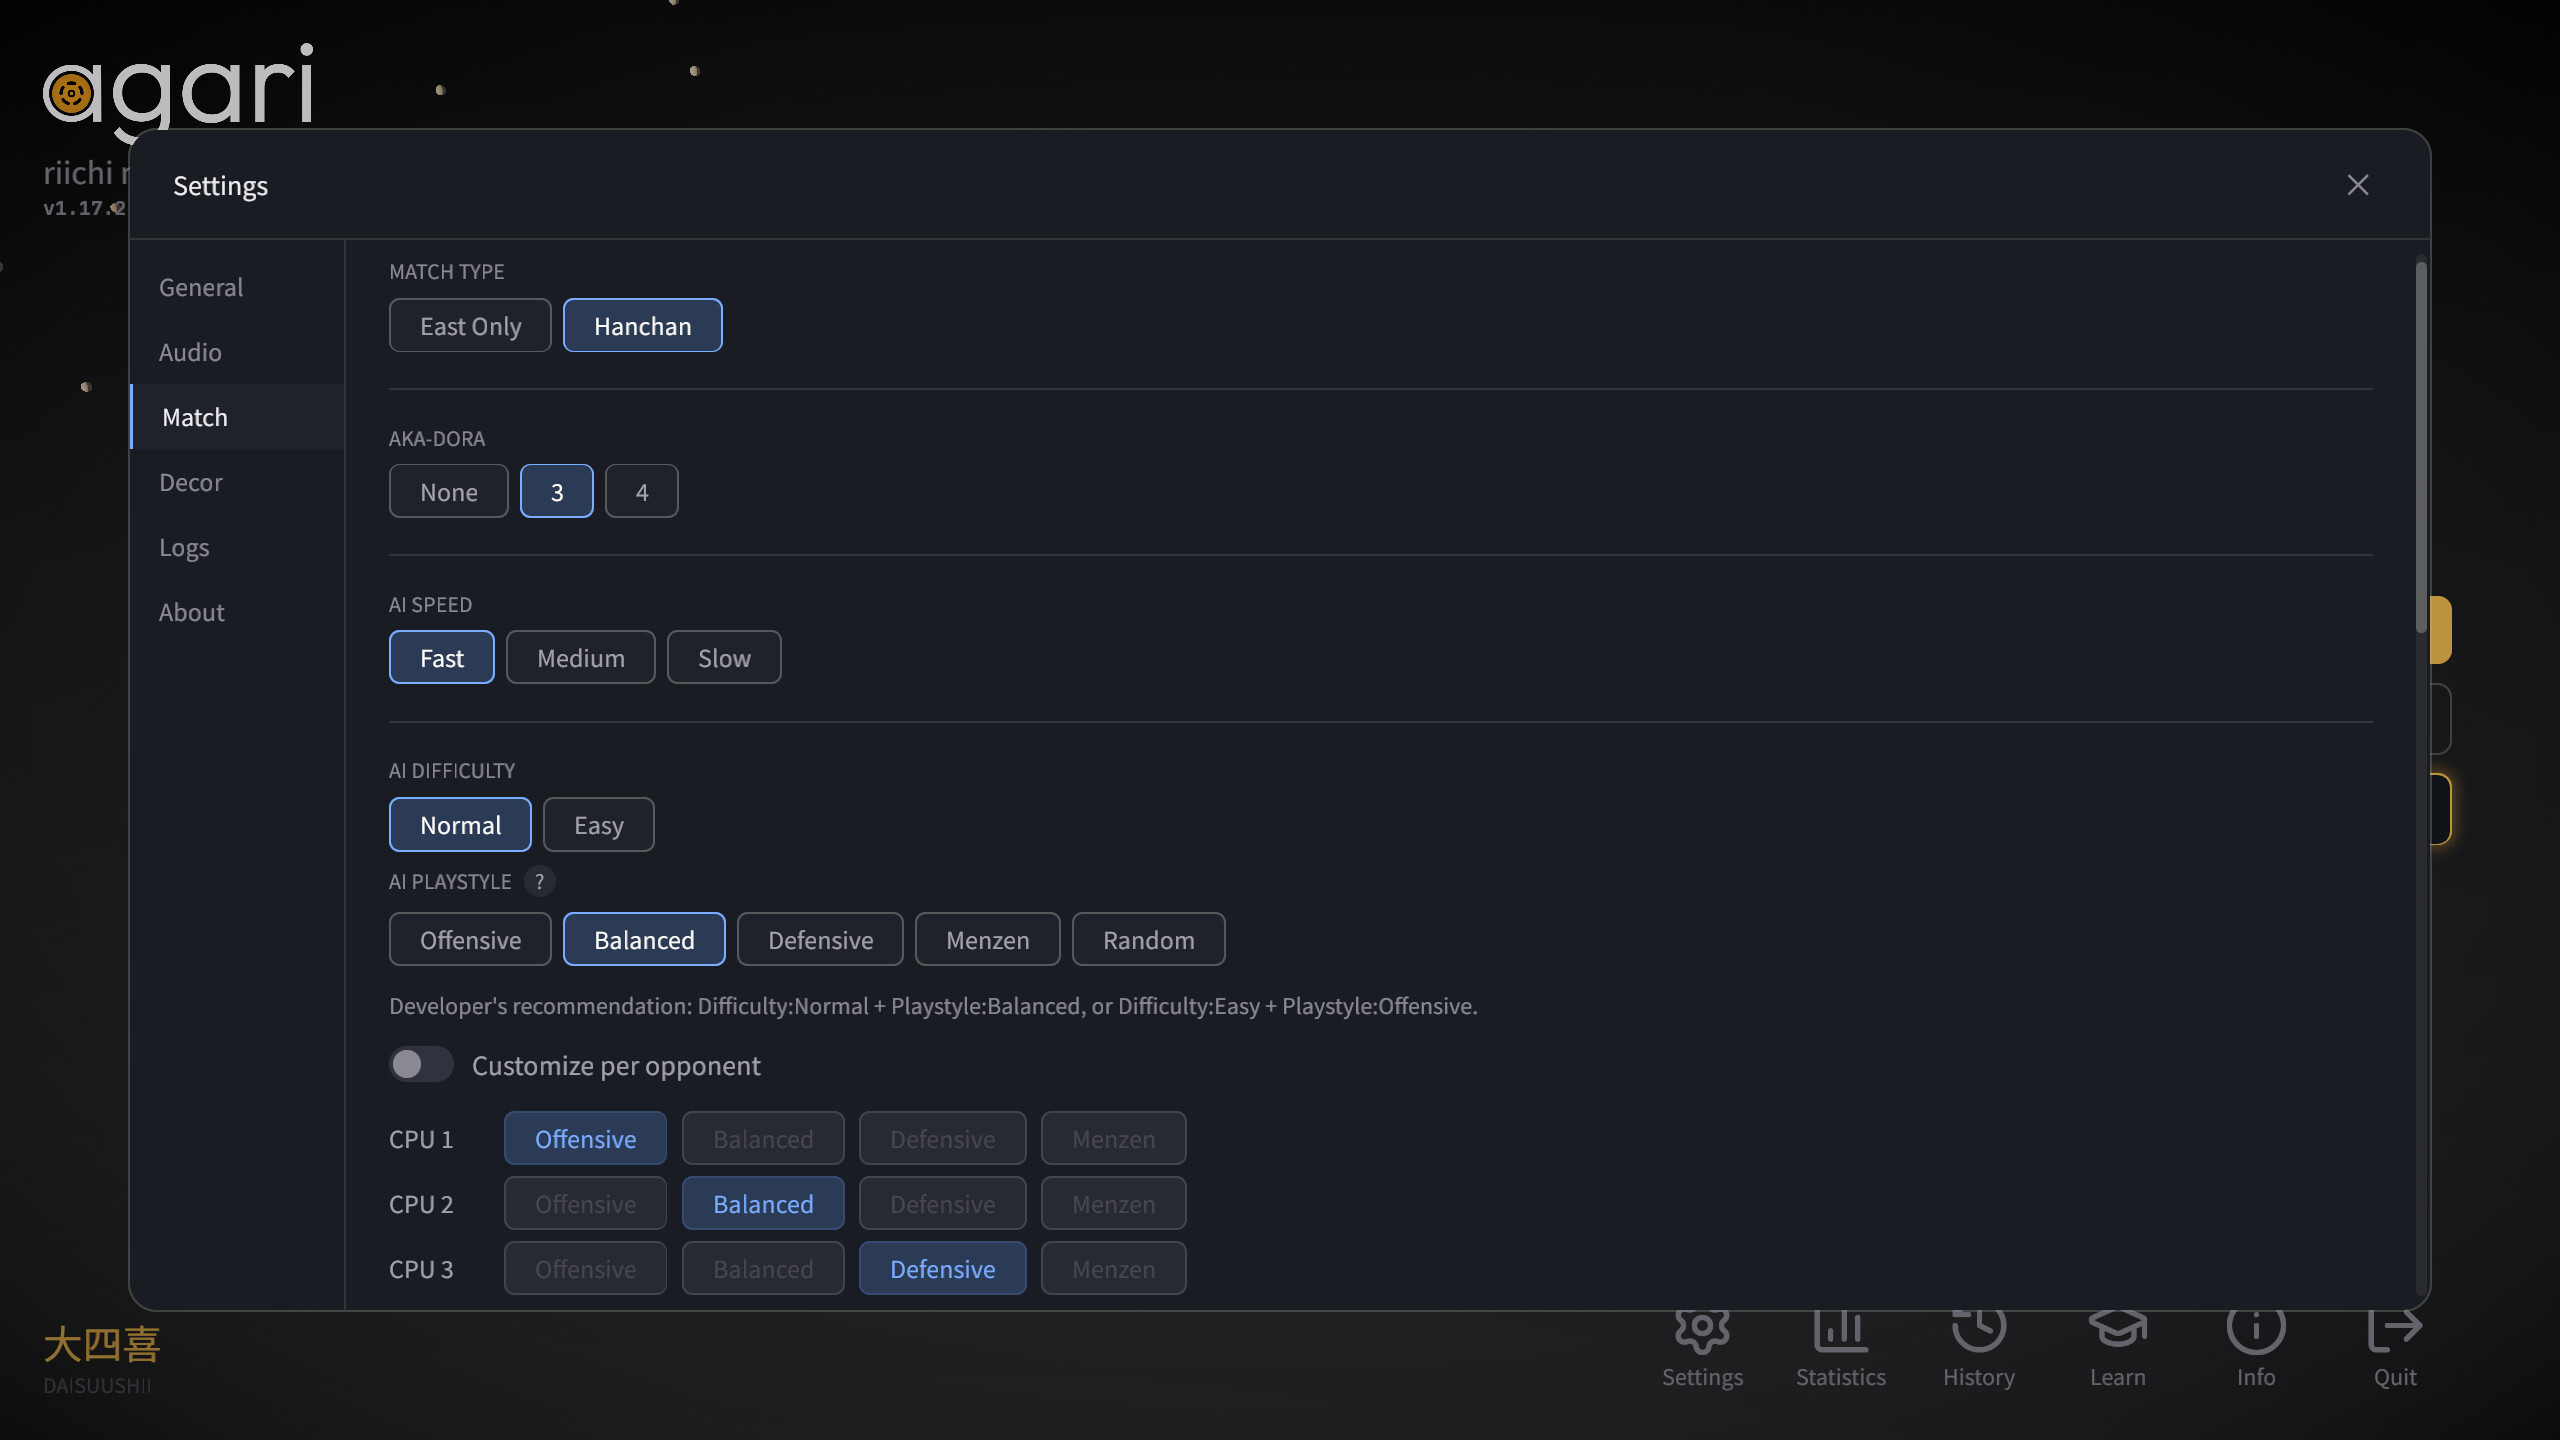Viewport: 2560px width, 1440px height.
Task: Choose East Only match type
Action: (470, 326)
